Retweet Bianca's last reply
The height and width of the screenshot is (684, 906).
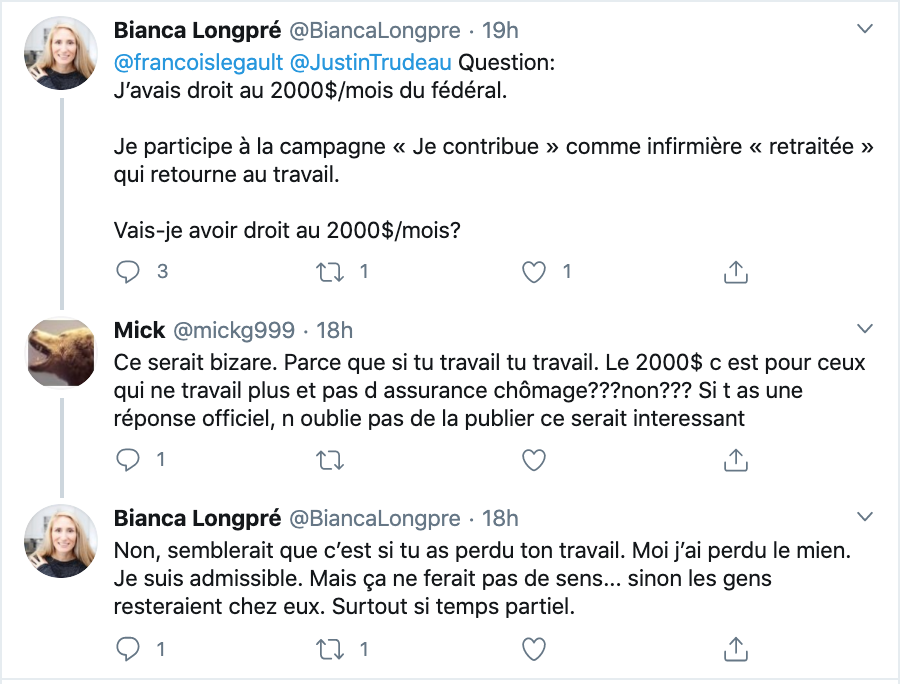pos(330,649)
